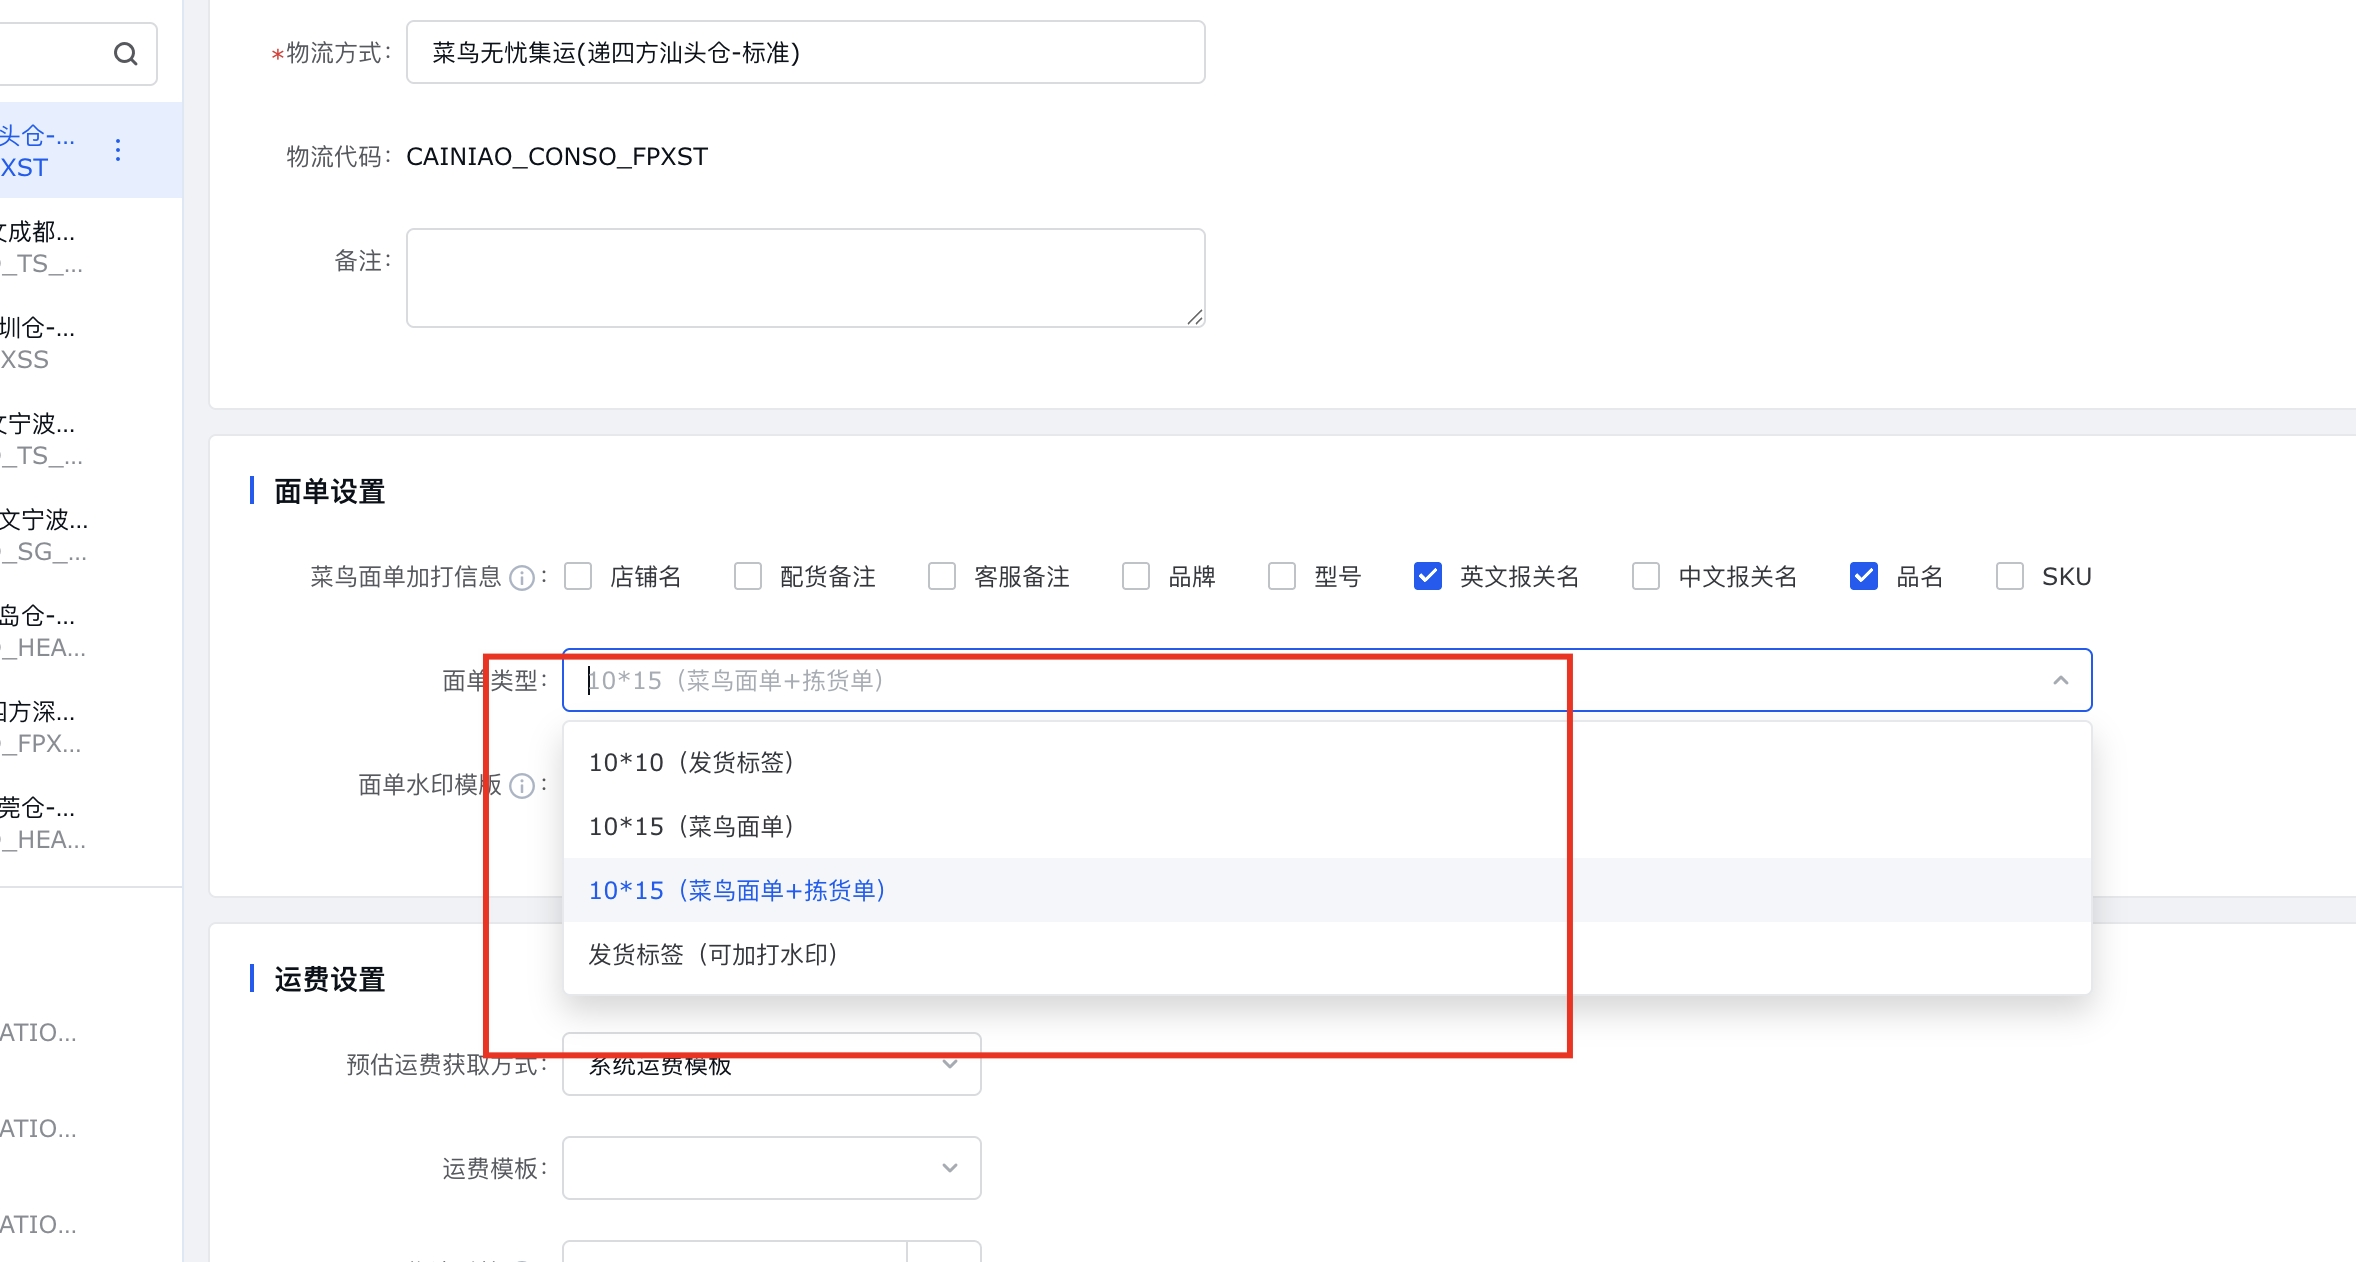The width and height of the screenshot is (2356, 1262).
Task: Check the 中文报关名 checkbox
Action: (x=1646, y=577)
